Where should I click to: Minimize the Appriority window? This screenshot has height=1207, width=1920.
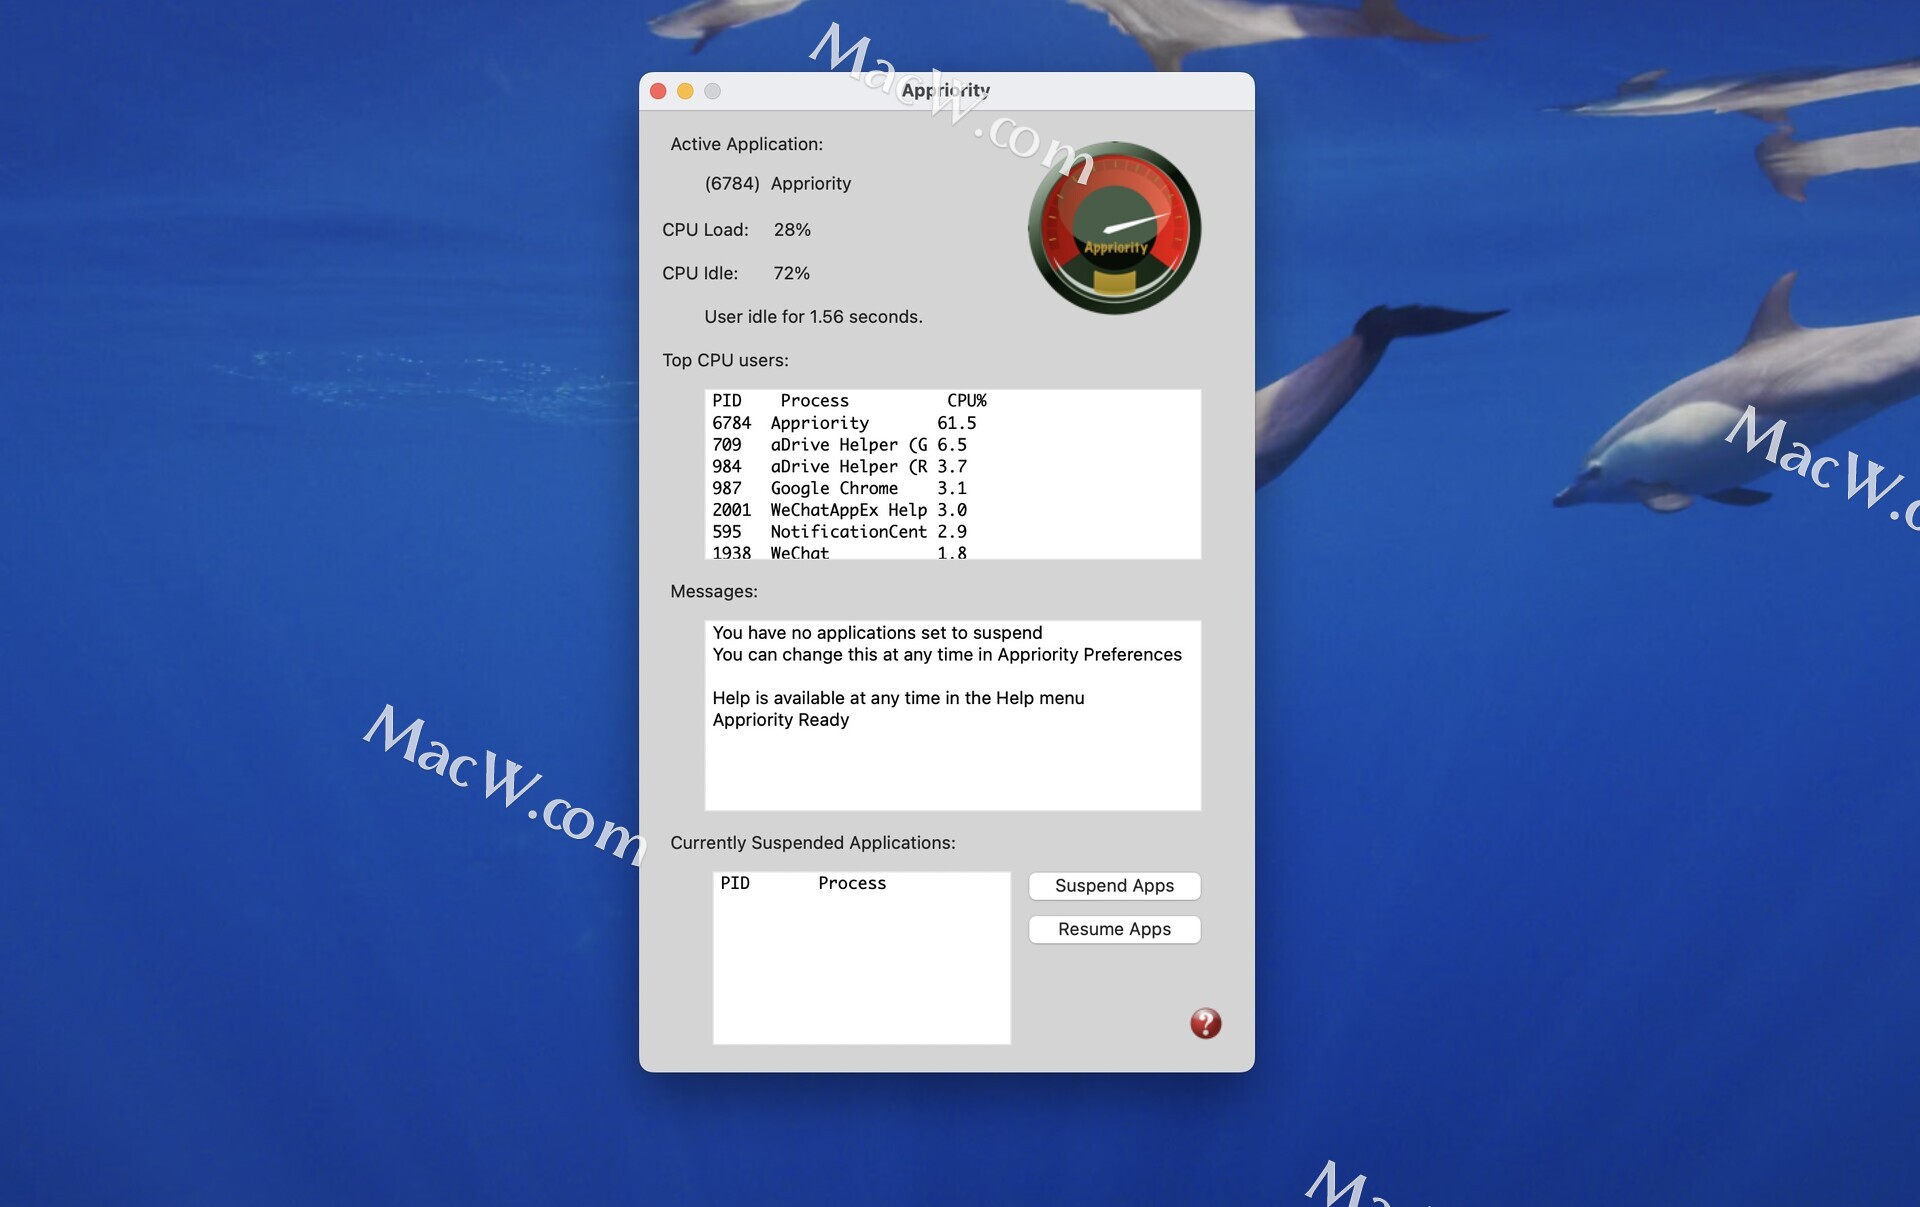click(685, 91)
